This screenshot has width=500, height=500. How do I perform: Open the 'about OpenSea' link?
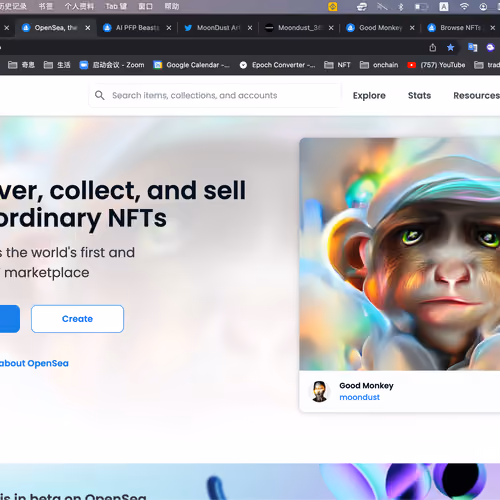click(x=34, y=363)
